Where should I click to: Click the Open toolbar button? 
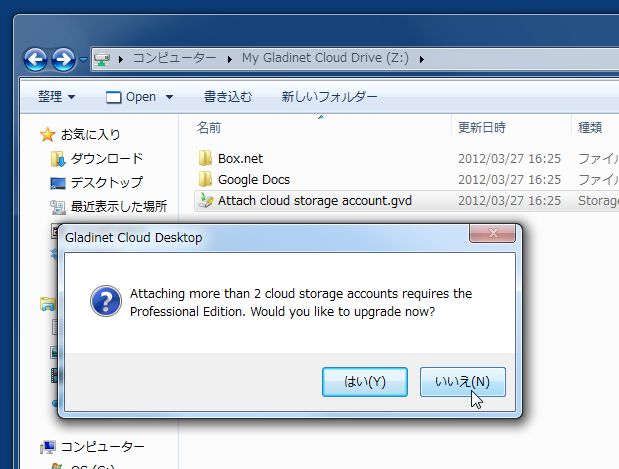point(131,97)
